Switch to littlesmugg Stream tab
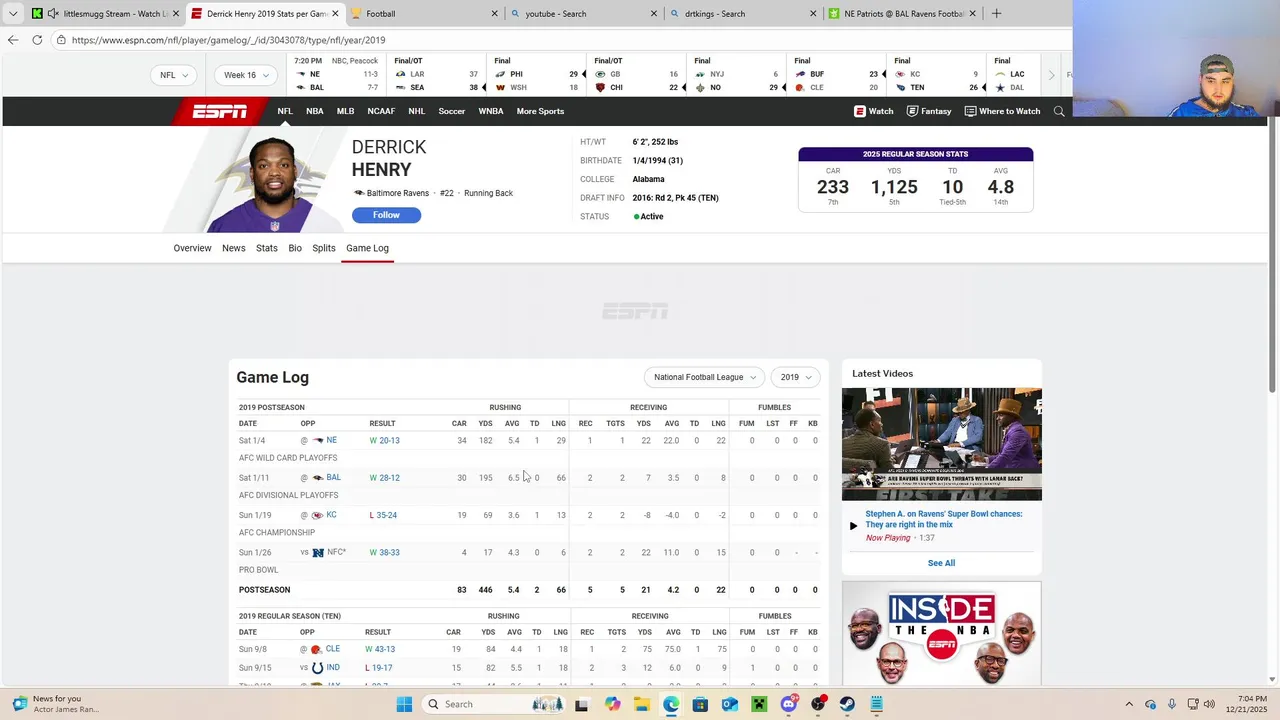Screen dimensions: 1280x720 (104, 14)
